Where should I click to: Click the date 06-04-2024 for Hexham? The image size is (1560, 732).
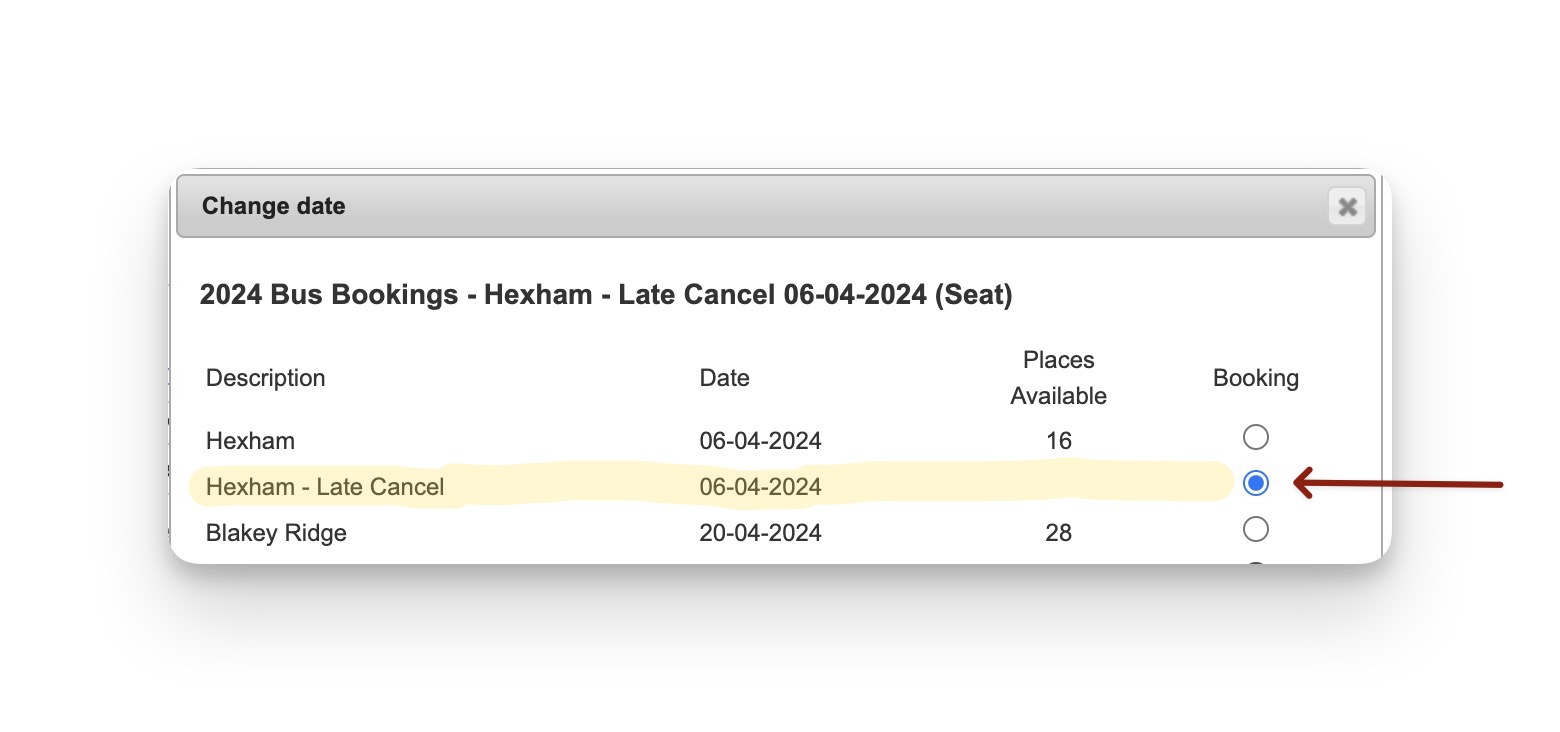pos(761,440)
